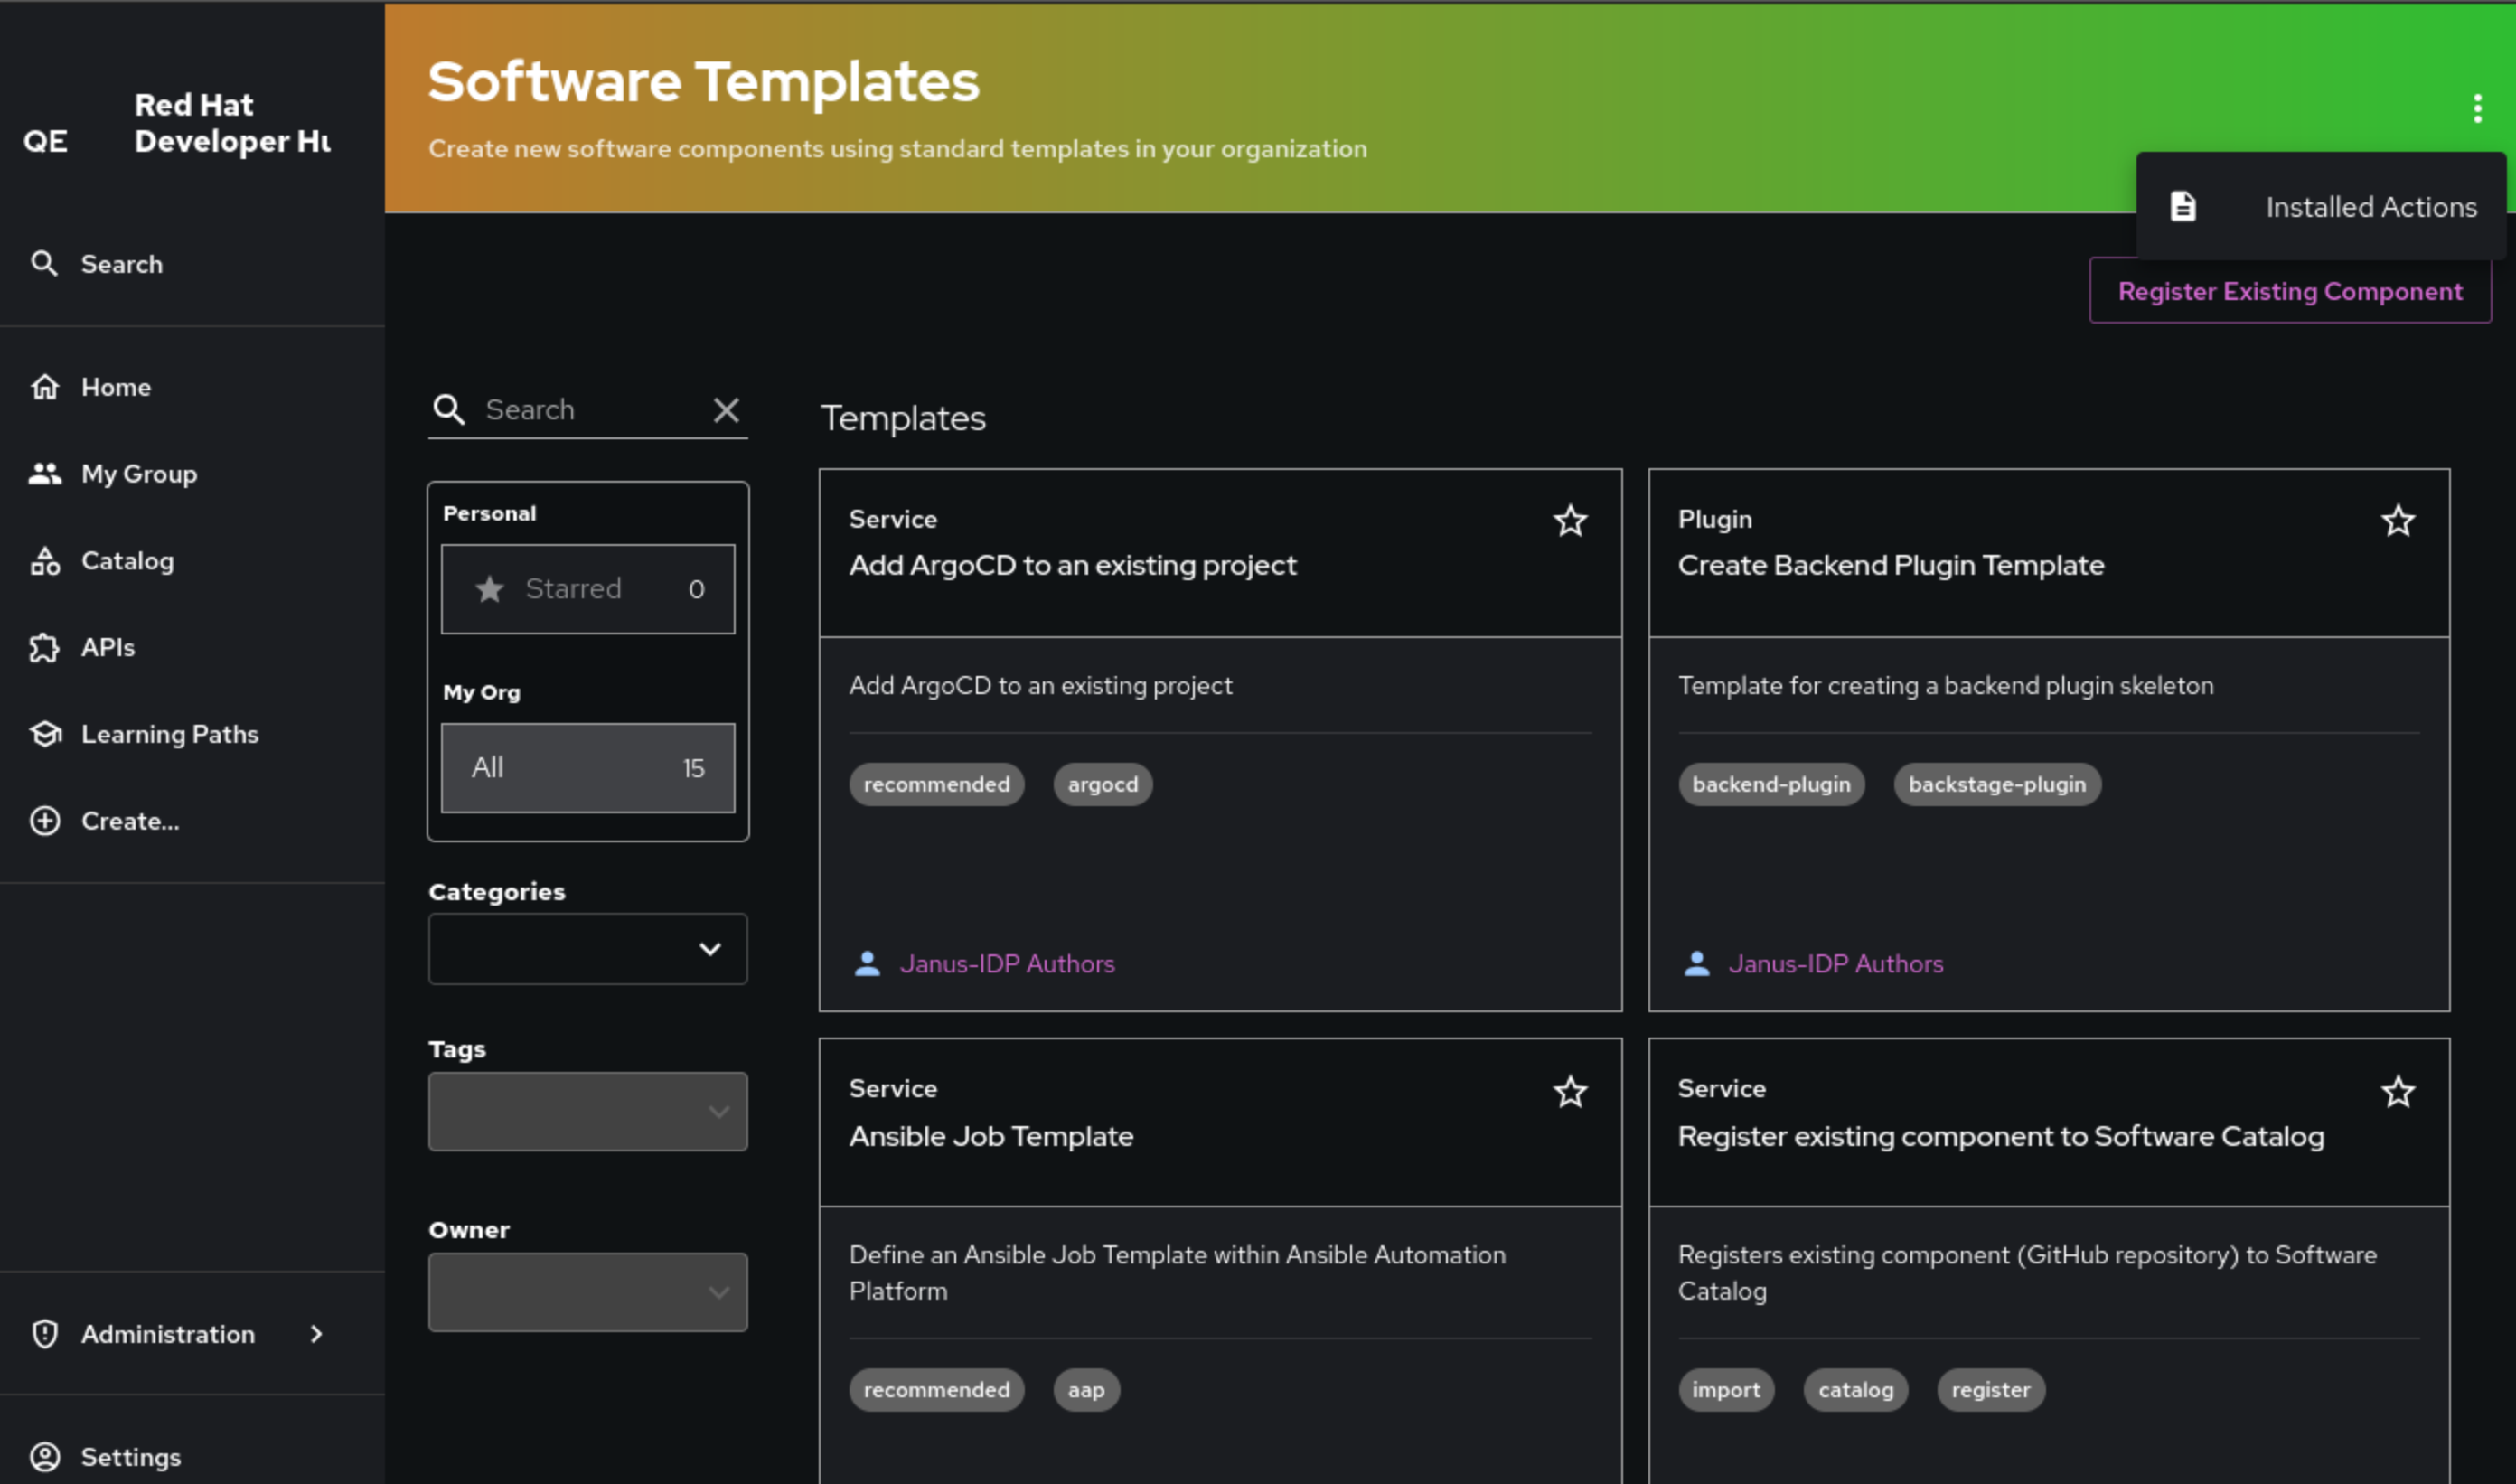The width and height of the screenshot is (2516, 1484).
Task: Open My Group from sidebar
Action: point(138,474)
